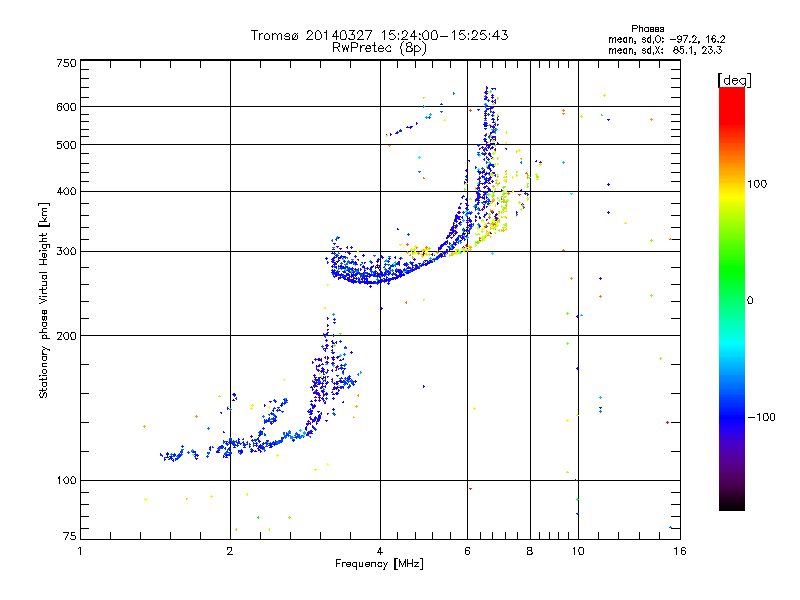Click the "Phases" header text
The image size is (800, 600).
pos(647,29)
